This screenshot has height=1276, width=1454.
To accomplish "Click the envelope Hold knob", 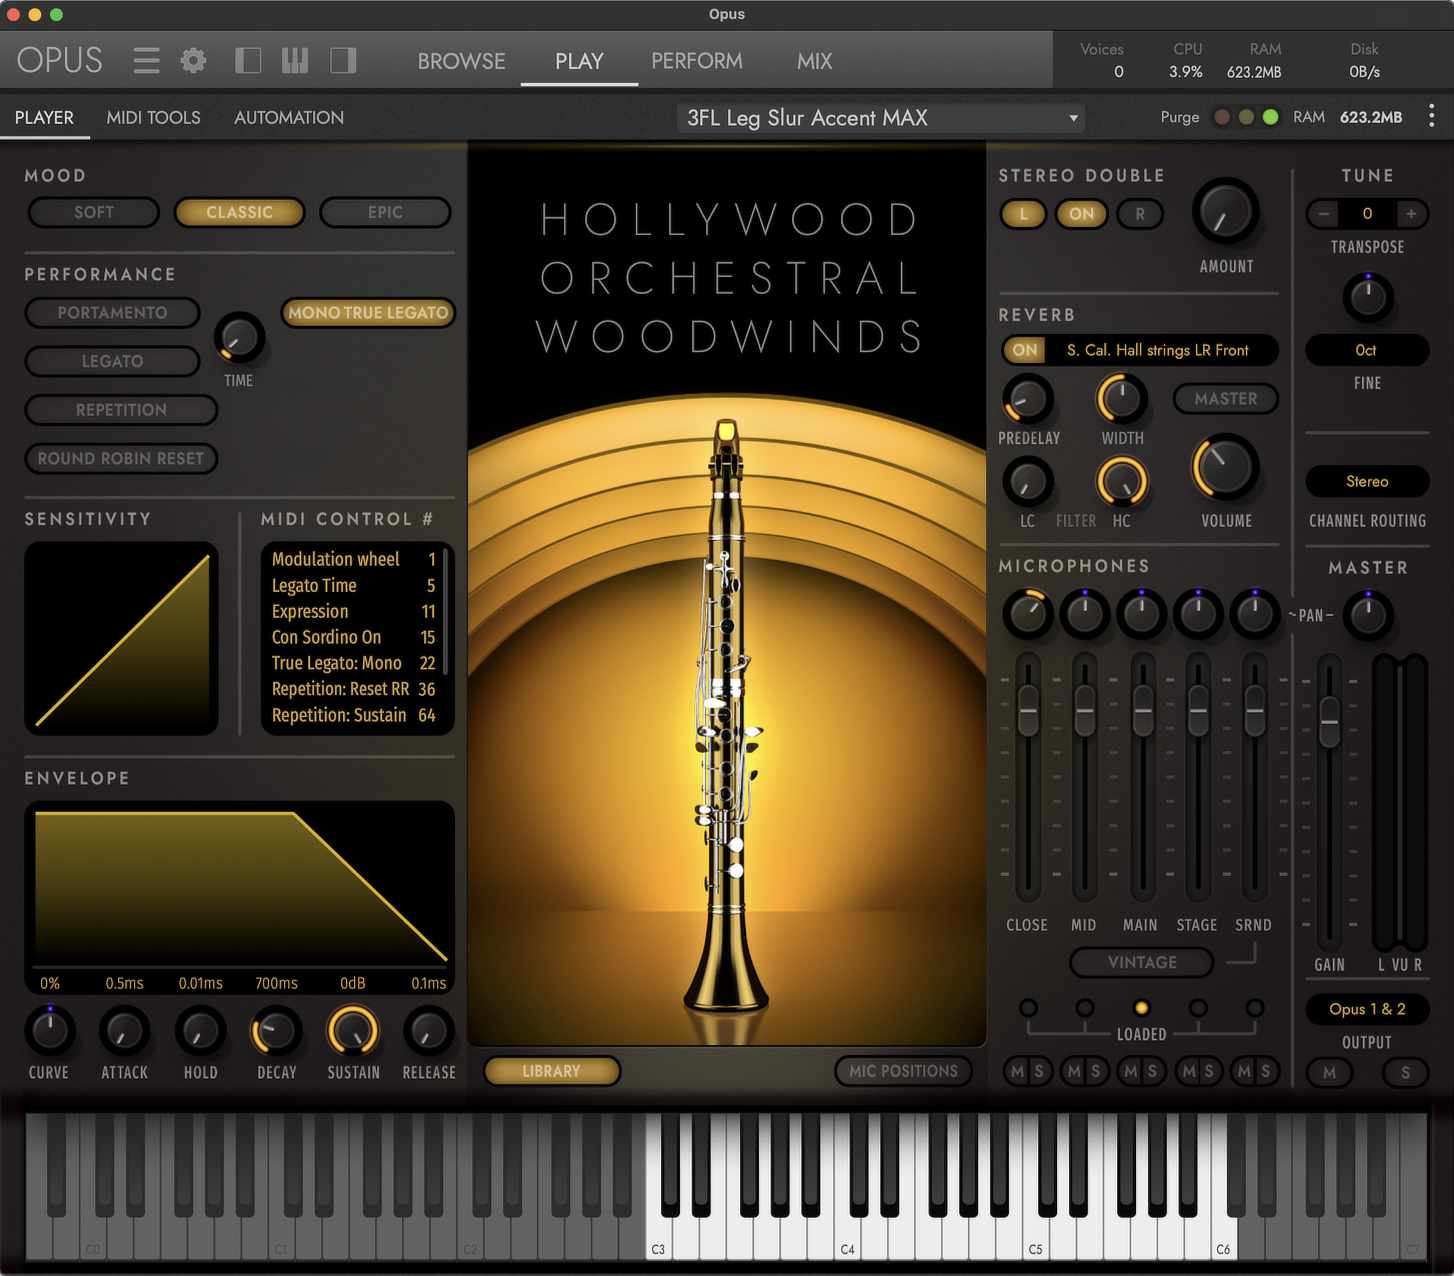I will pos(200,1031).
